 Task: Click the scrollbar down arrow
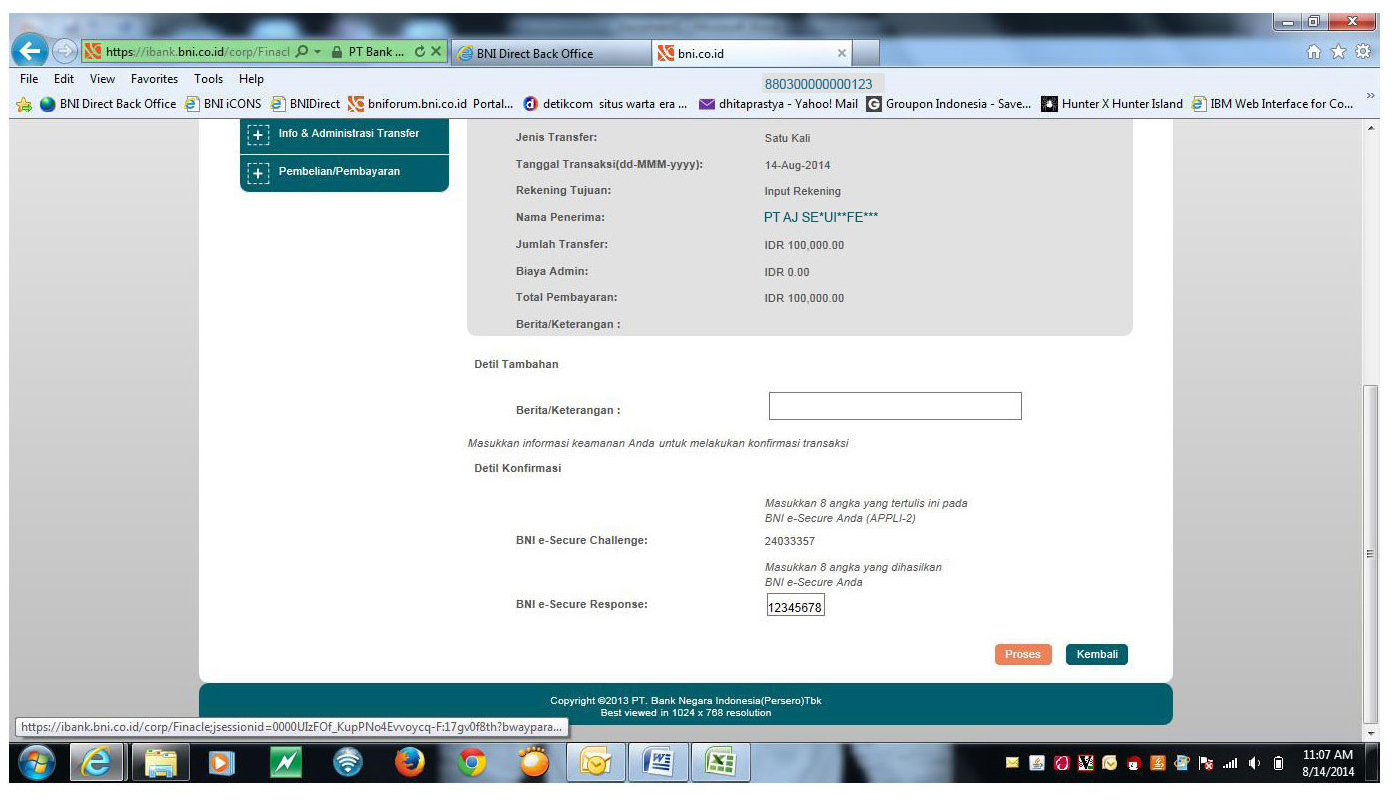[x=1370, y=735]
